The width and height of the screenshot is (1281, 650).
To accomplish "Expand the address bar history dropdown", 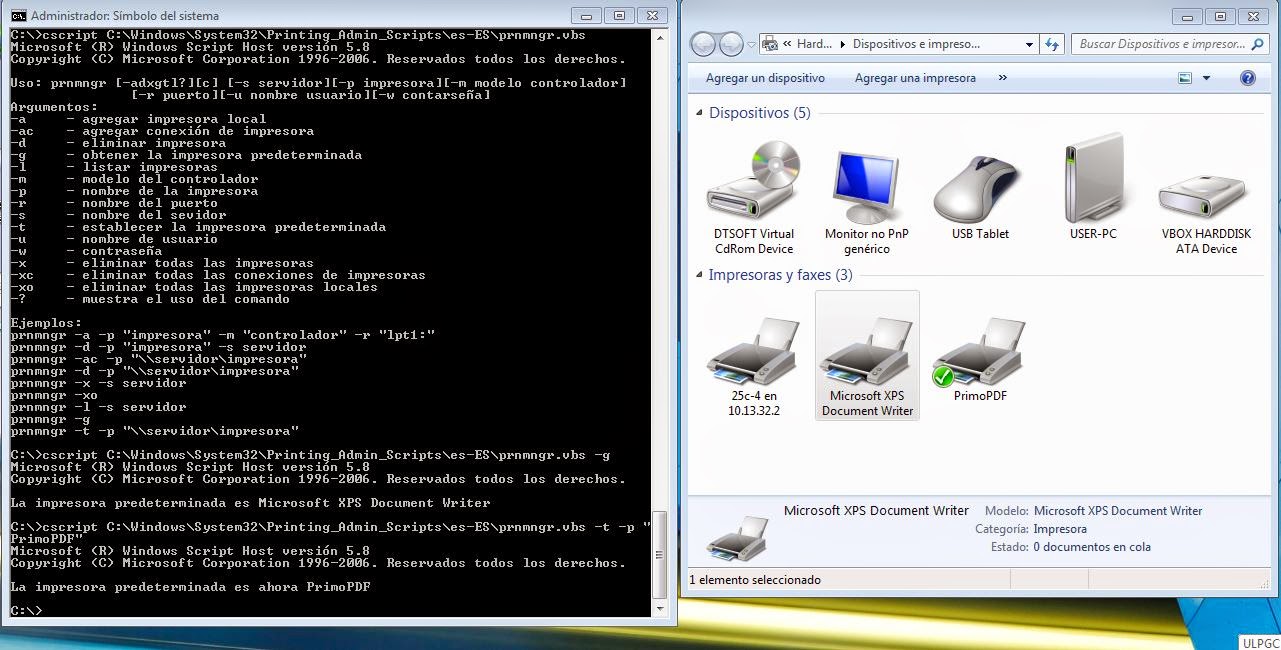I will [1030, 44].
